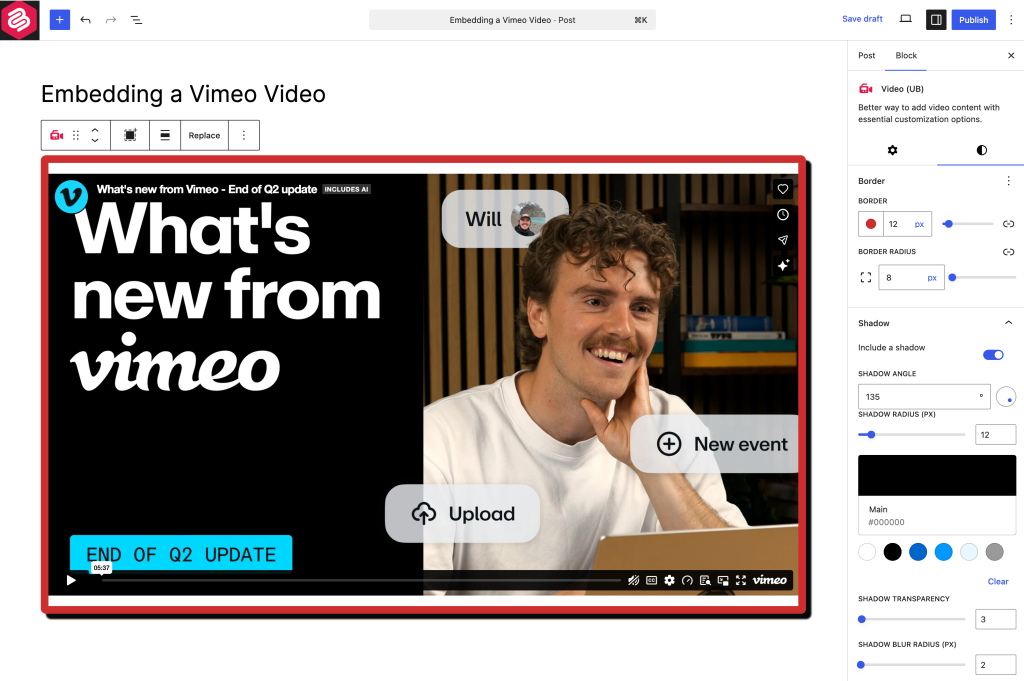Click the Save draft link
Image resolution: width=1024 pixels, height=681 pixels.
click(x=862, y=19)
